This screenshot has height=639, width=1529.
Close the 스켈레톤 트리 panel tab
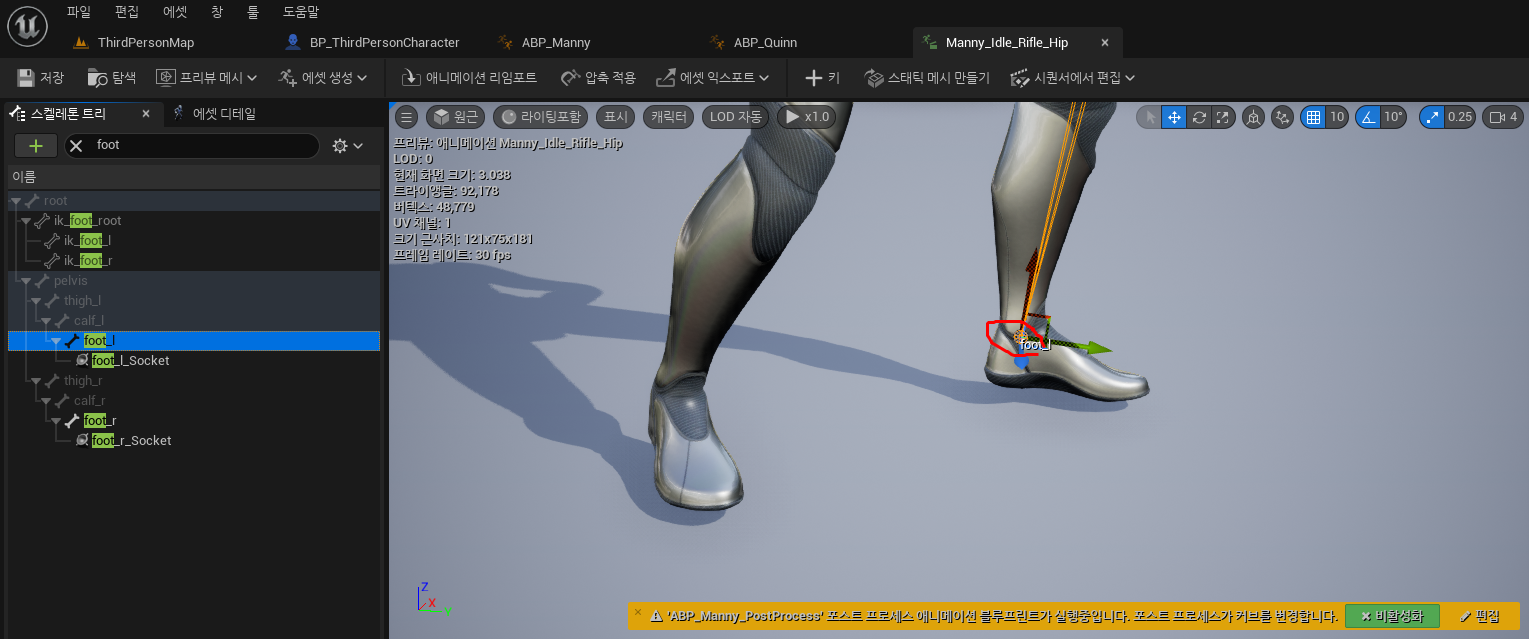(x=145, y=114)
